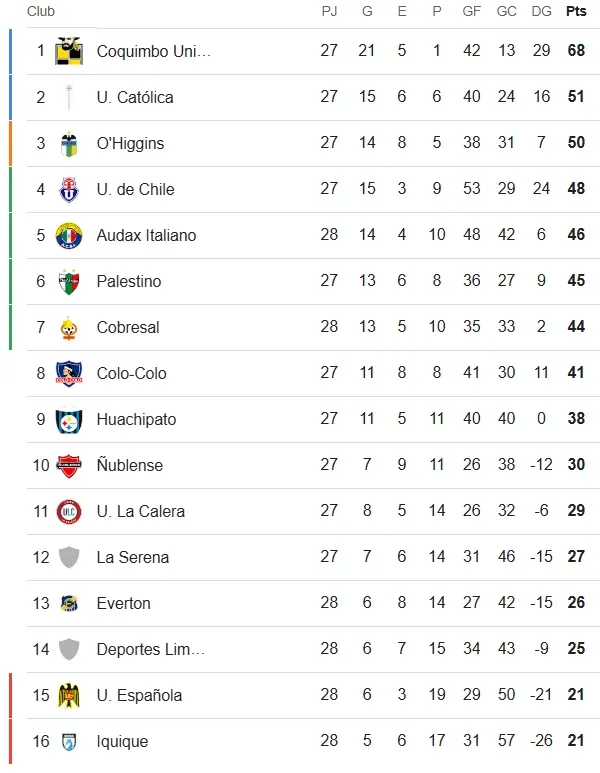600x773 pixels.
Task: Click the Everton club crest
Action: pos(69,603)
